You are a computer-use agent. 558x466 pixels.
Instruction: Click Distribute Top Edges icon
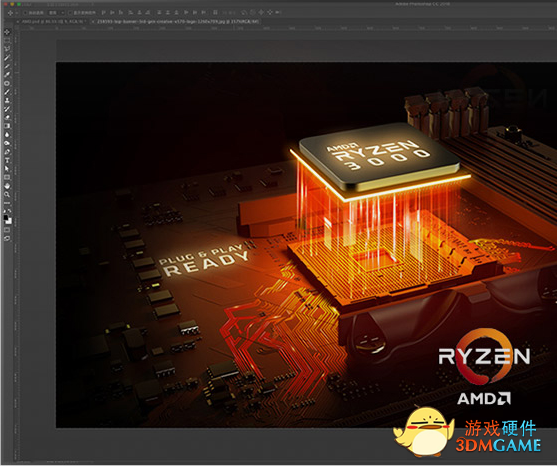click(159, 12)
